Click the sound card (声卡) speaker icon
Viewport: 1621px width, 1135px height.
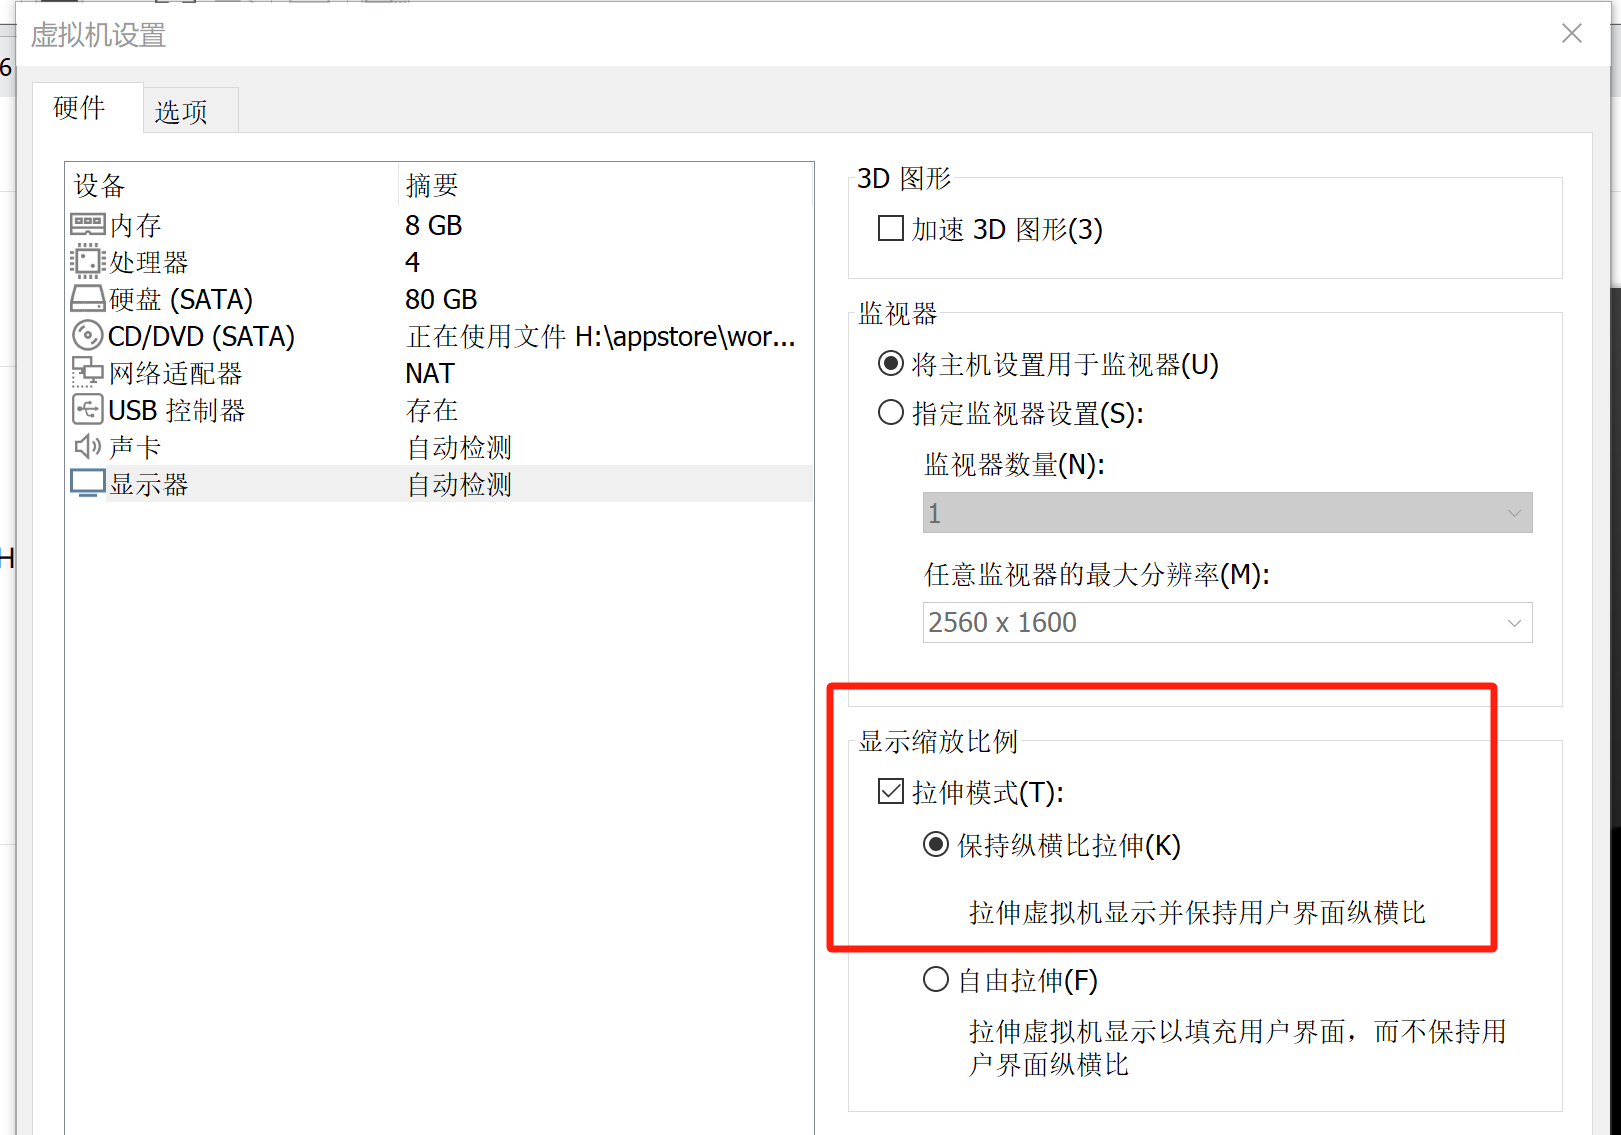[87, 447]
